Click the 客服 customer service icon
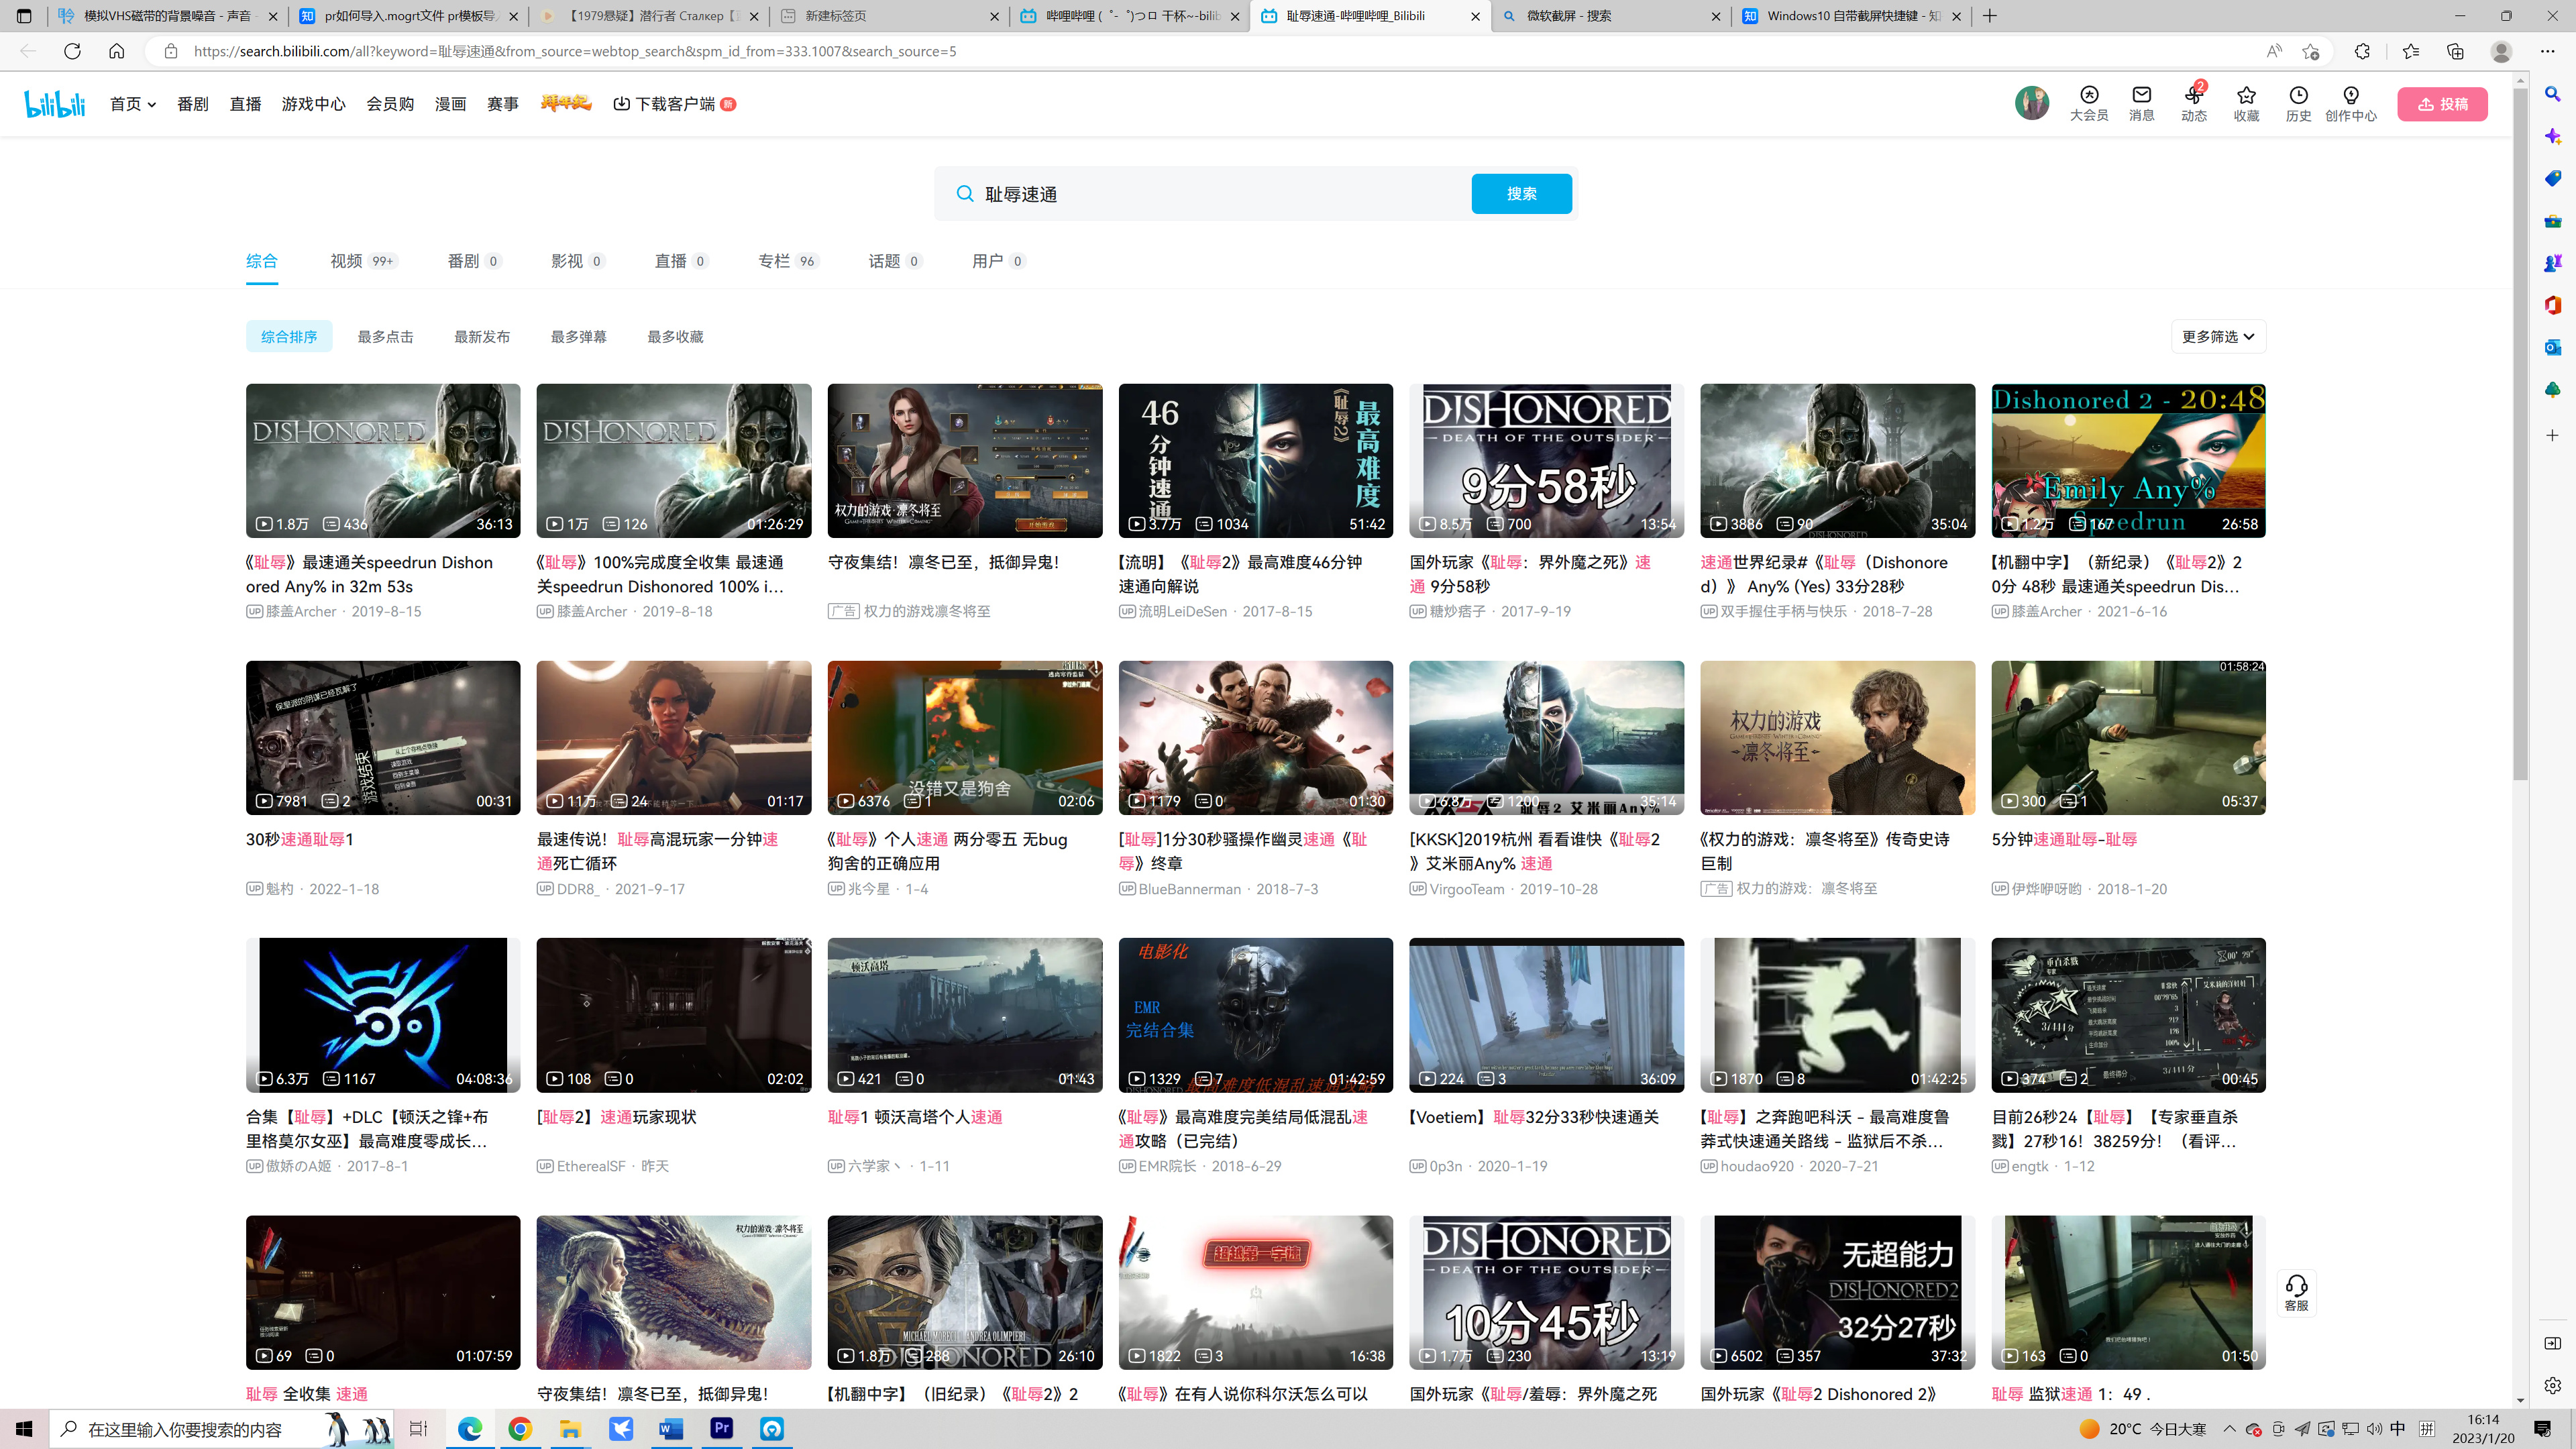 coord(2296,1292)
